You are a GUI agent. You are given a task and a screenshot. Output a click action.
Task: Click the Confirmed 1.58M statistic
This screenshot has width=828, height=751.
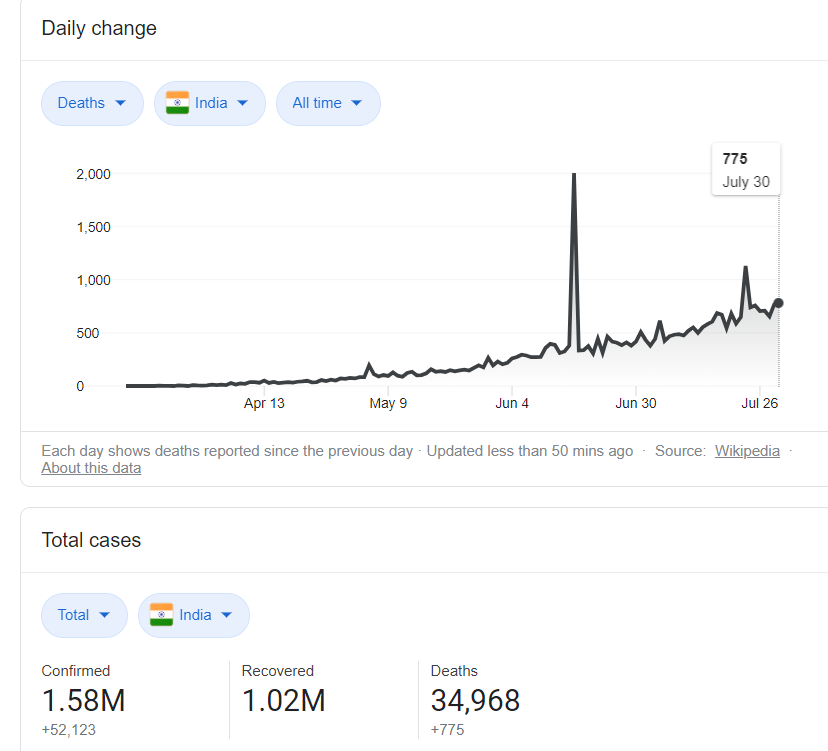83,699
